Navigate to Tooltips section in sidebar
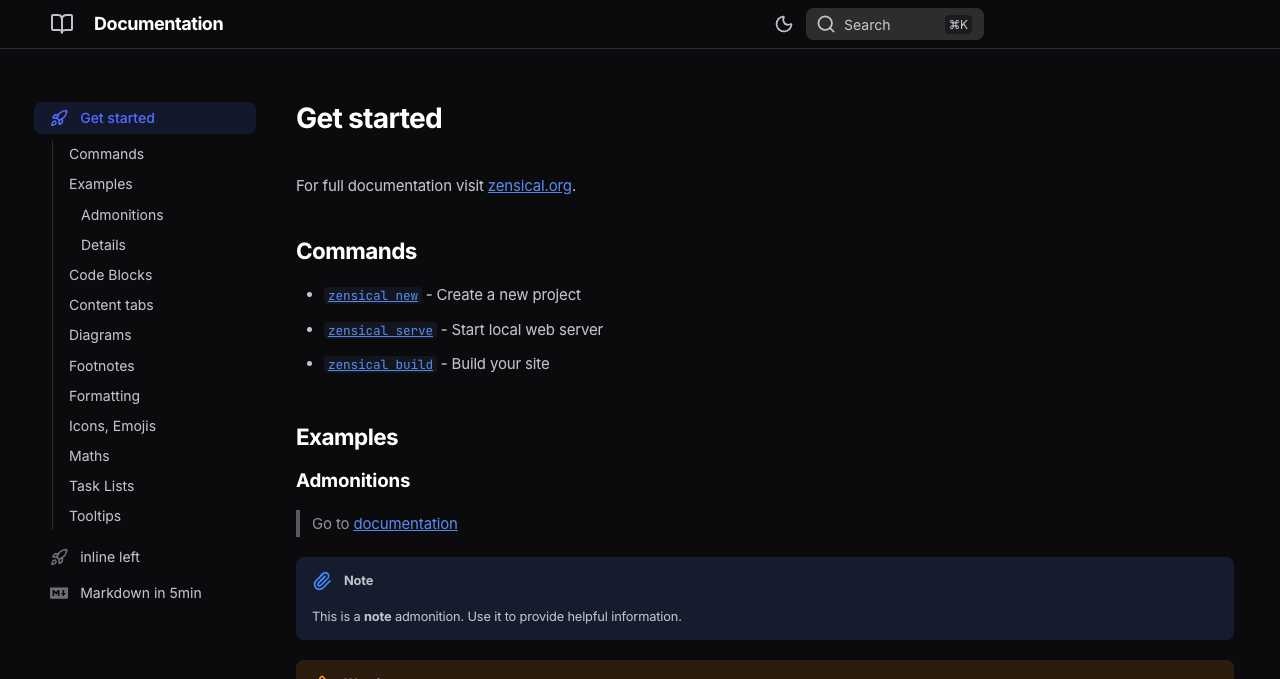This screenshot has height=679, width=1280. pyautogui.click(x=95, y=516)
